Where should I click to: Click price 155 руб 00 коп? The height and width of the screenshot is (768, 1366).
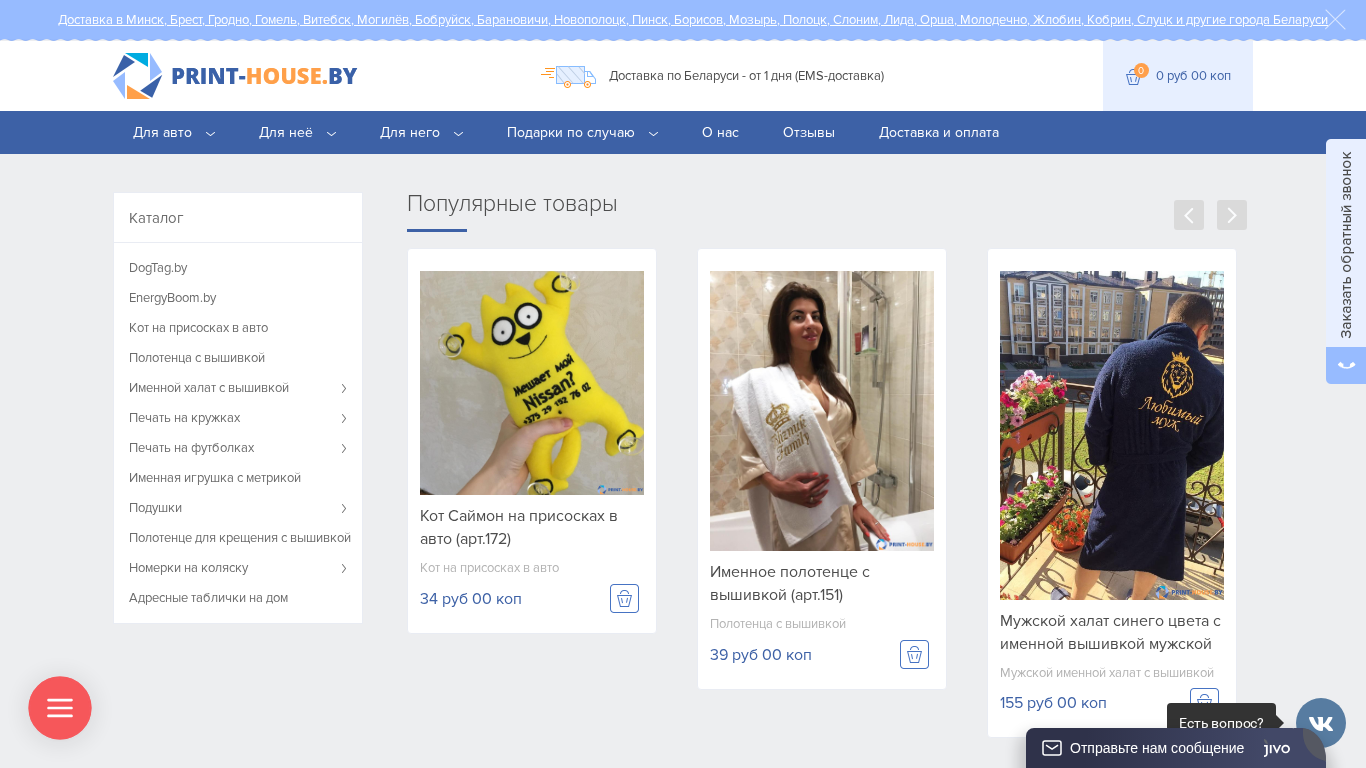click(x=1053, y=703)
